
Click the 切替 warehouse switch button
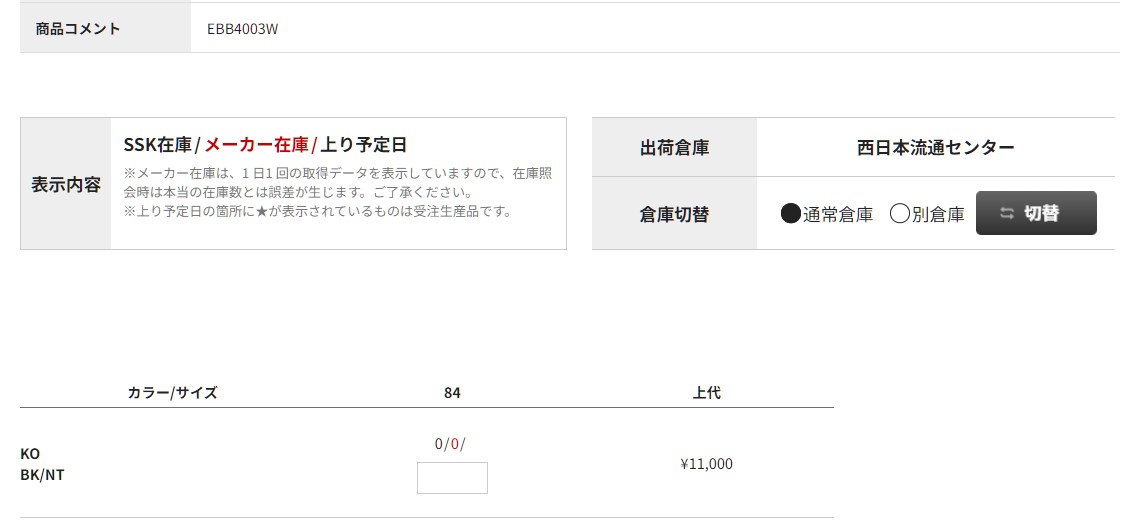pyautogui.click(x=1036, y=213)
